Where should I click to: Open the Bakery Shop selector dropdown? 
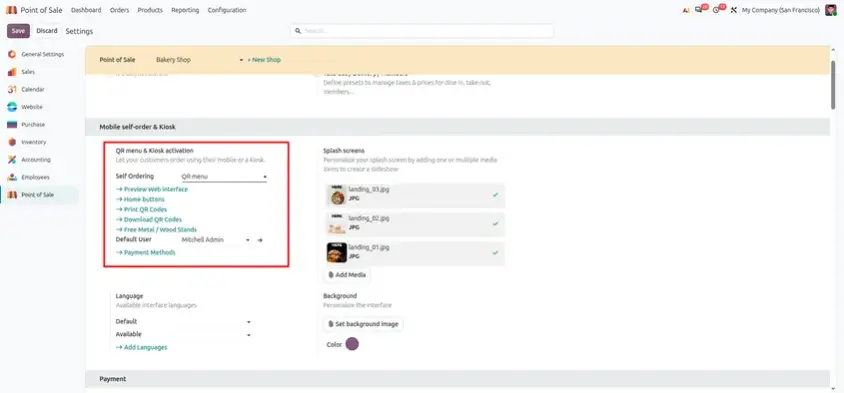[x=199, y=60]
